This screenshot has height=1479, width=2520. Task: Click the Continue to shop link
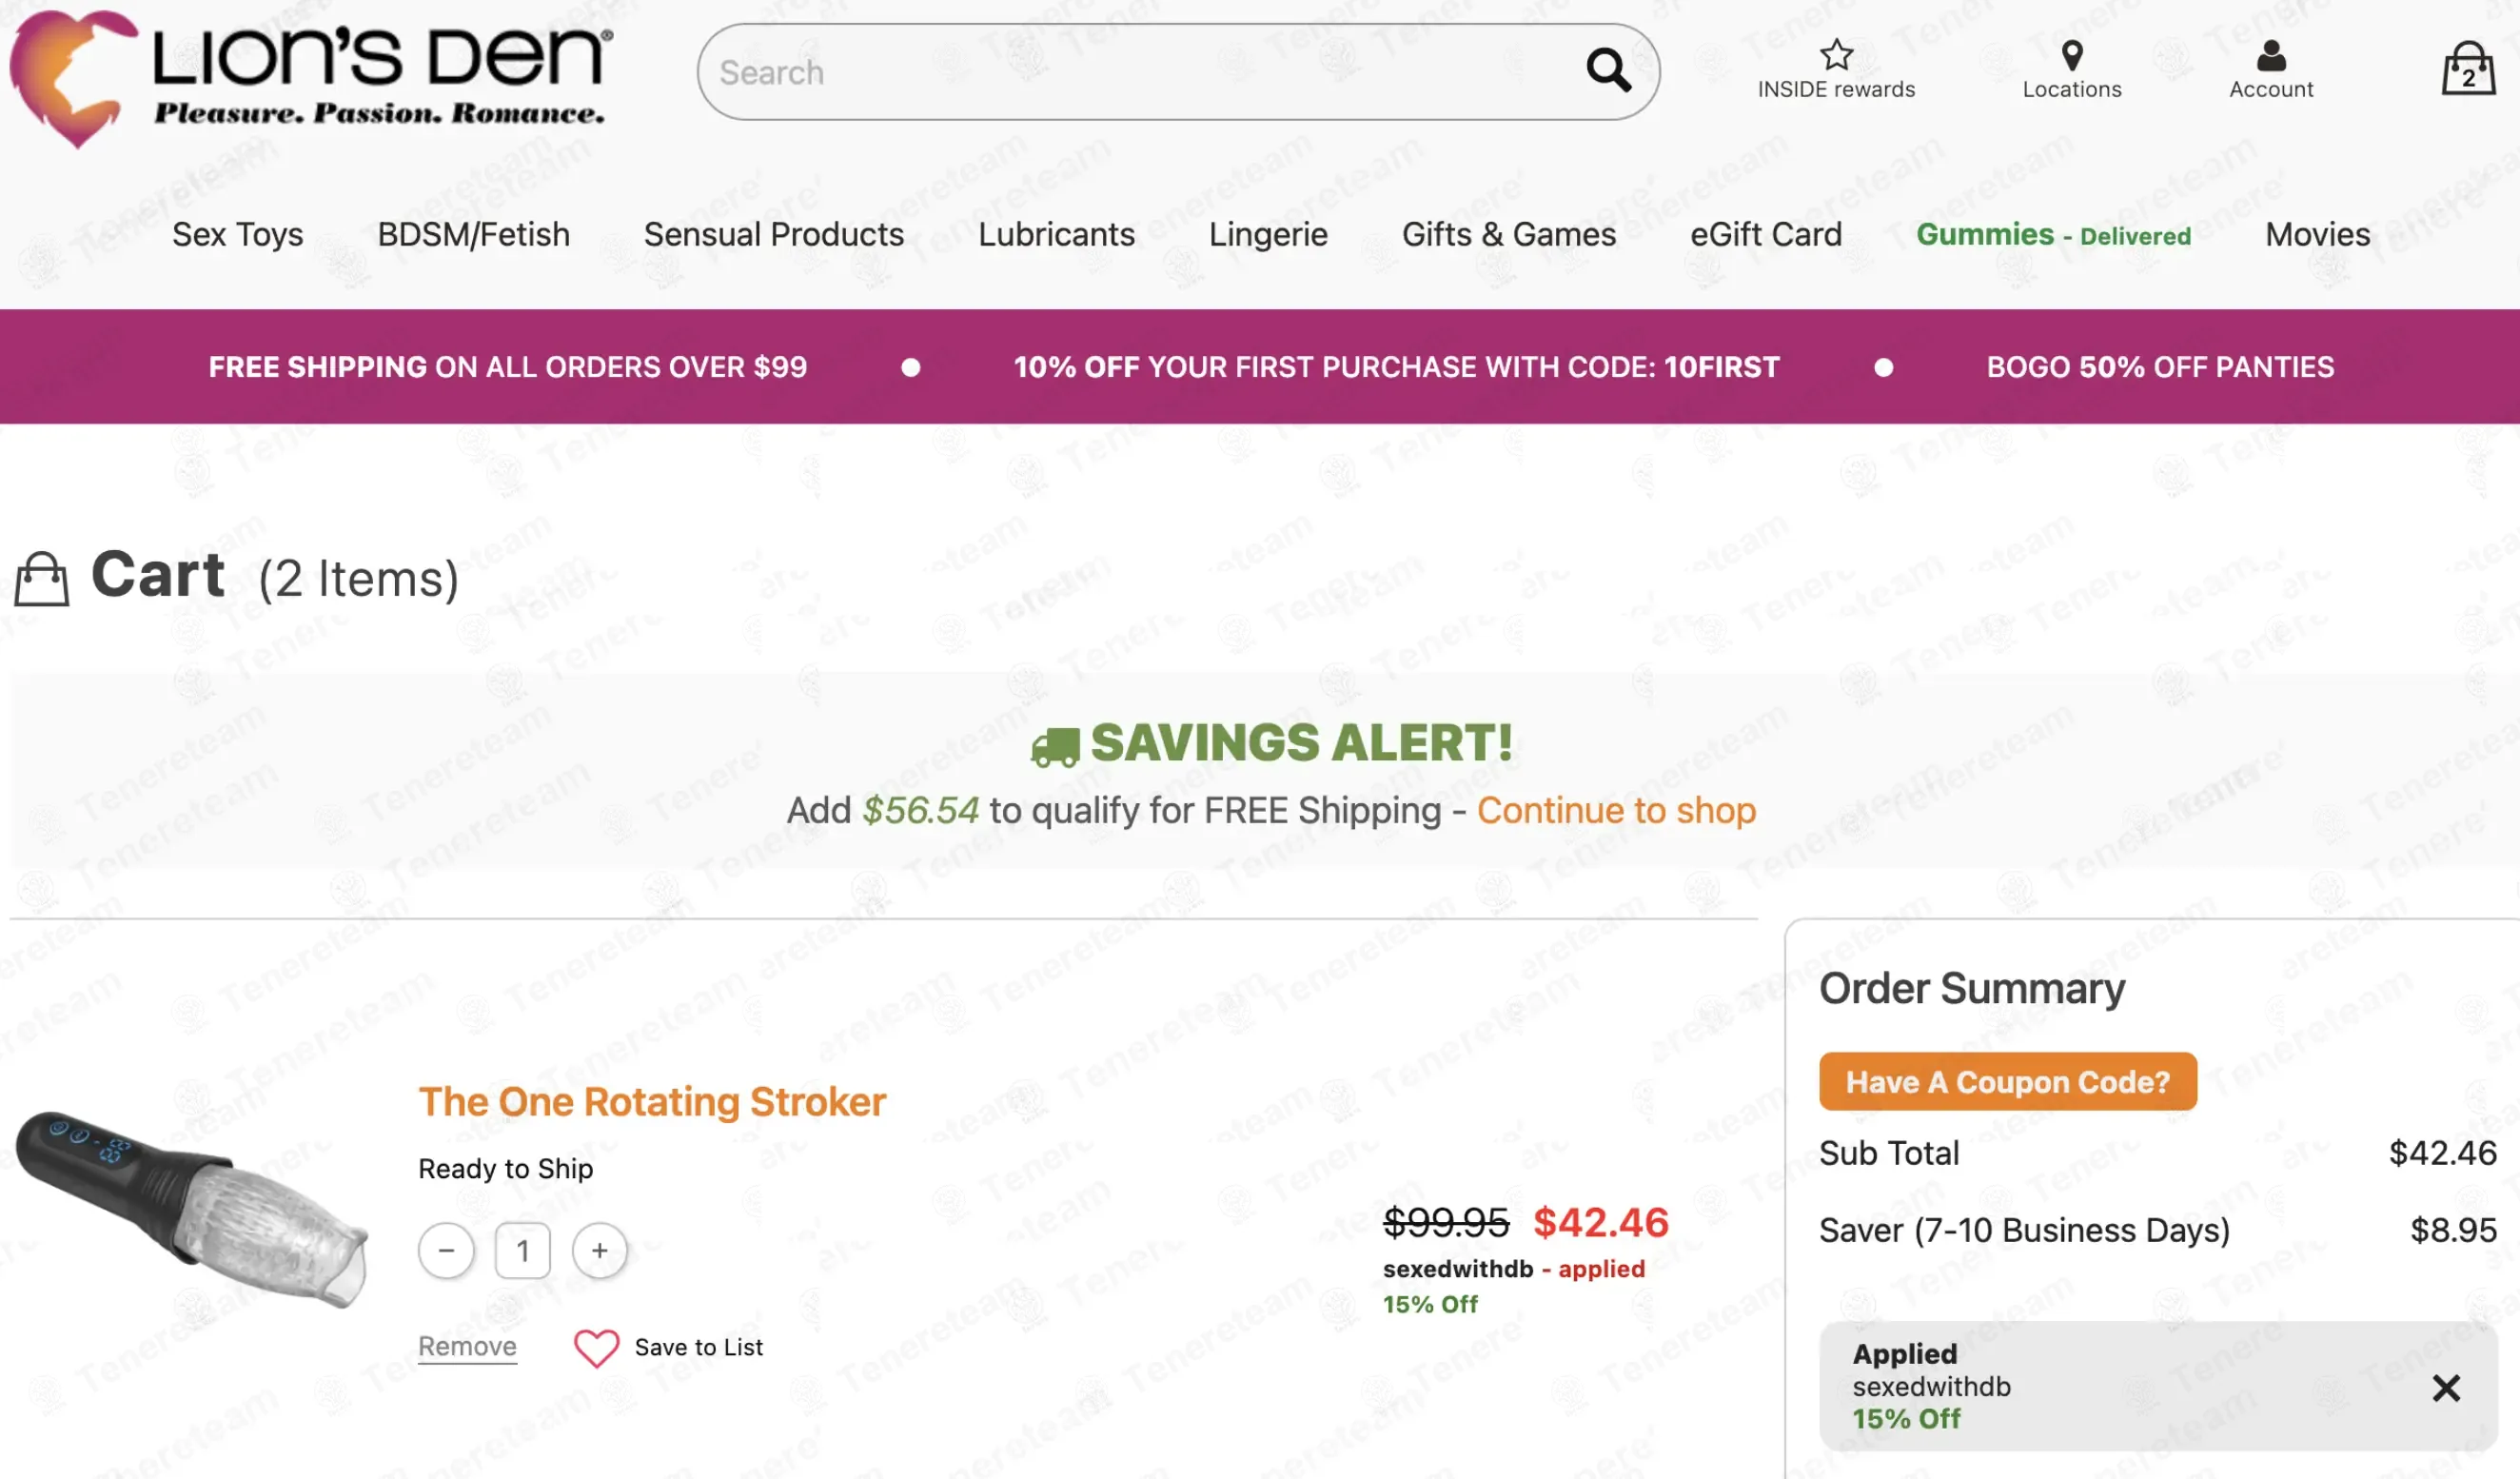pyautogui.click(x=1615, y=810)
